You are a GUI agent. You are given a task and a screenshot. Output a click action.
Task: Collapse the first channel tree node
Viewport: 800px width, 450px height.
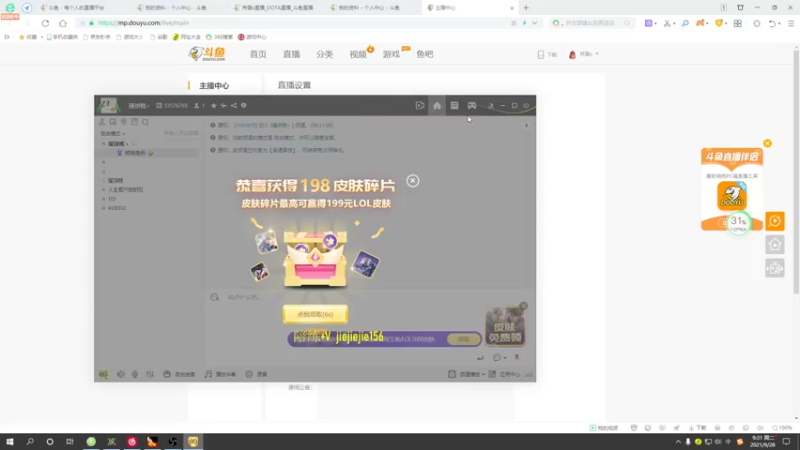point(104,144)
